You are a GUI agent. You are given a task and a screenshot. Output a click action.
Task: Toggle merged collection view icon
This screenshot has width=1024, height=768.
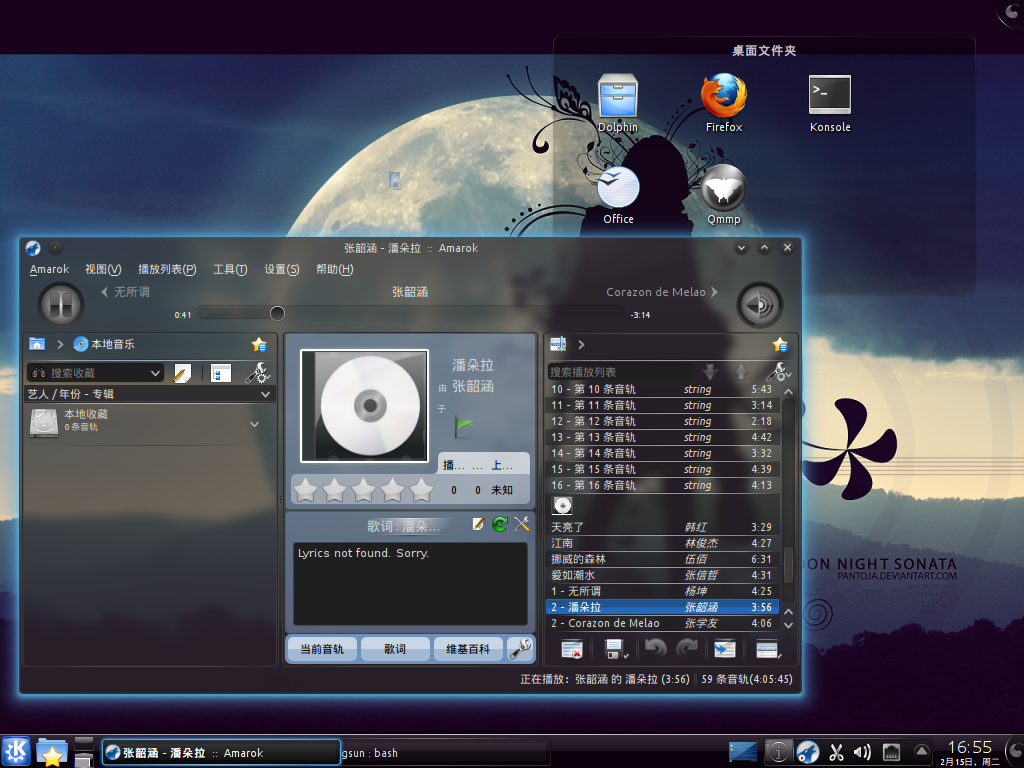click(221, 373)
